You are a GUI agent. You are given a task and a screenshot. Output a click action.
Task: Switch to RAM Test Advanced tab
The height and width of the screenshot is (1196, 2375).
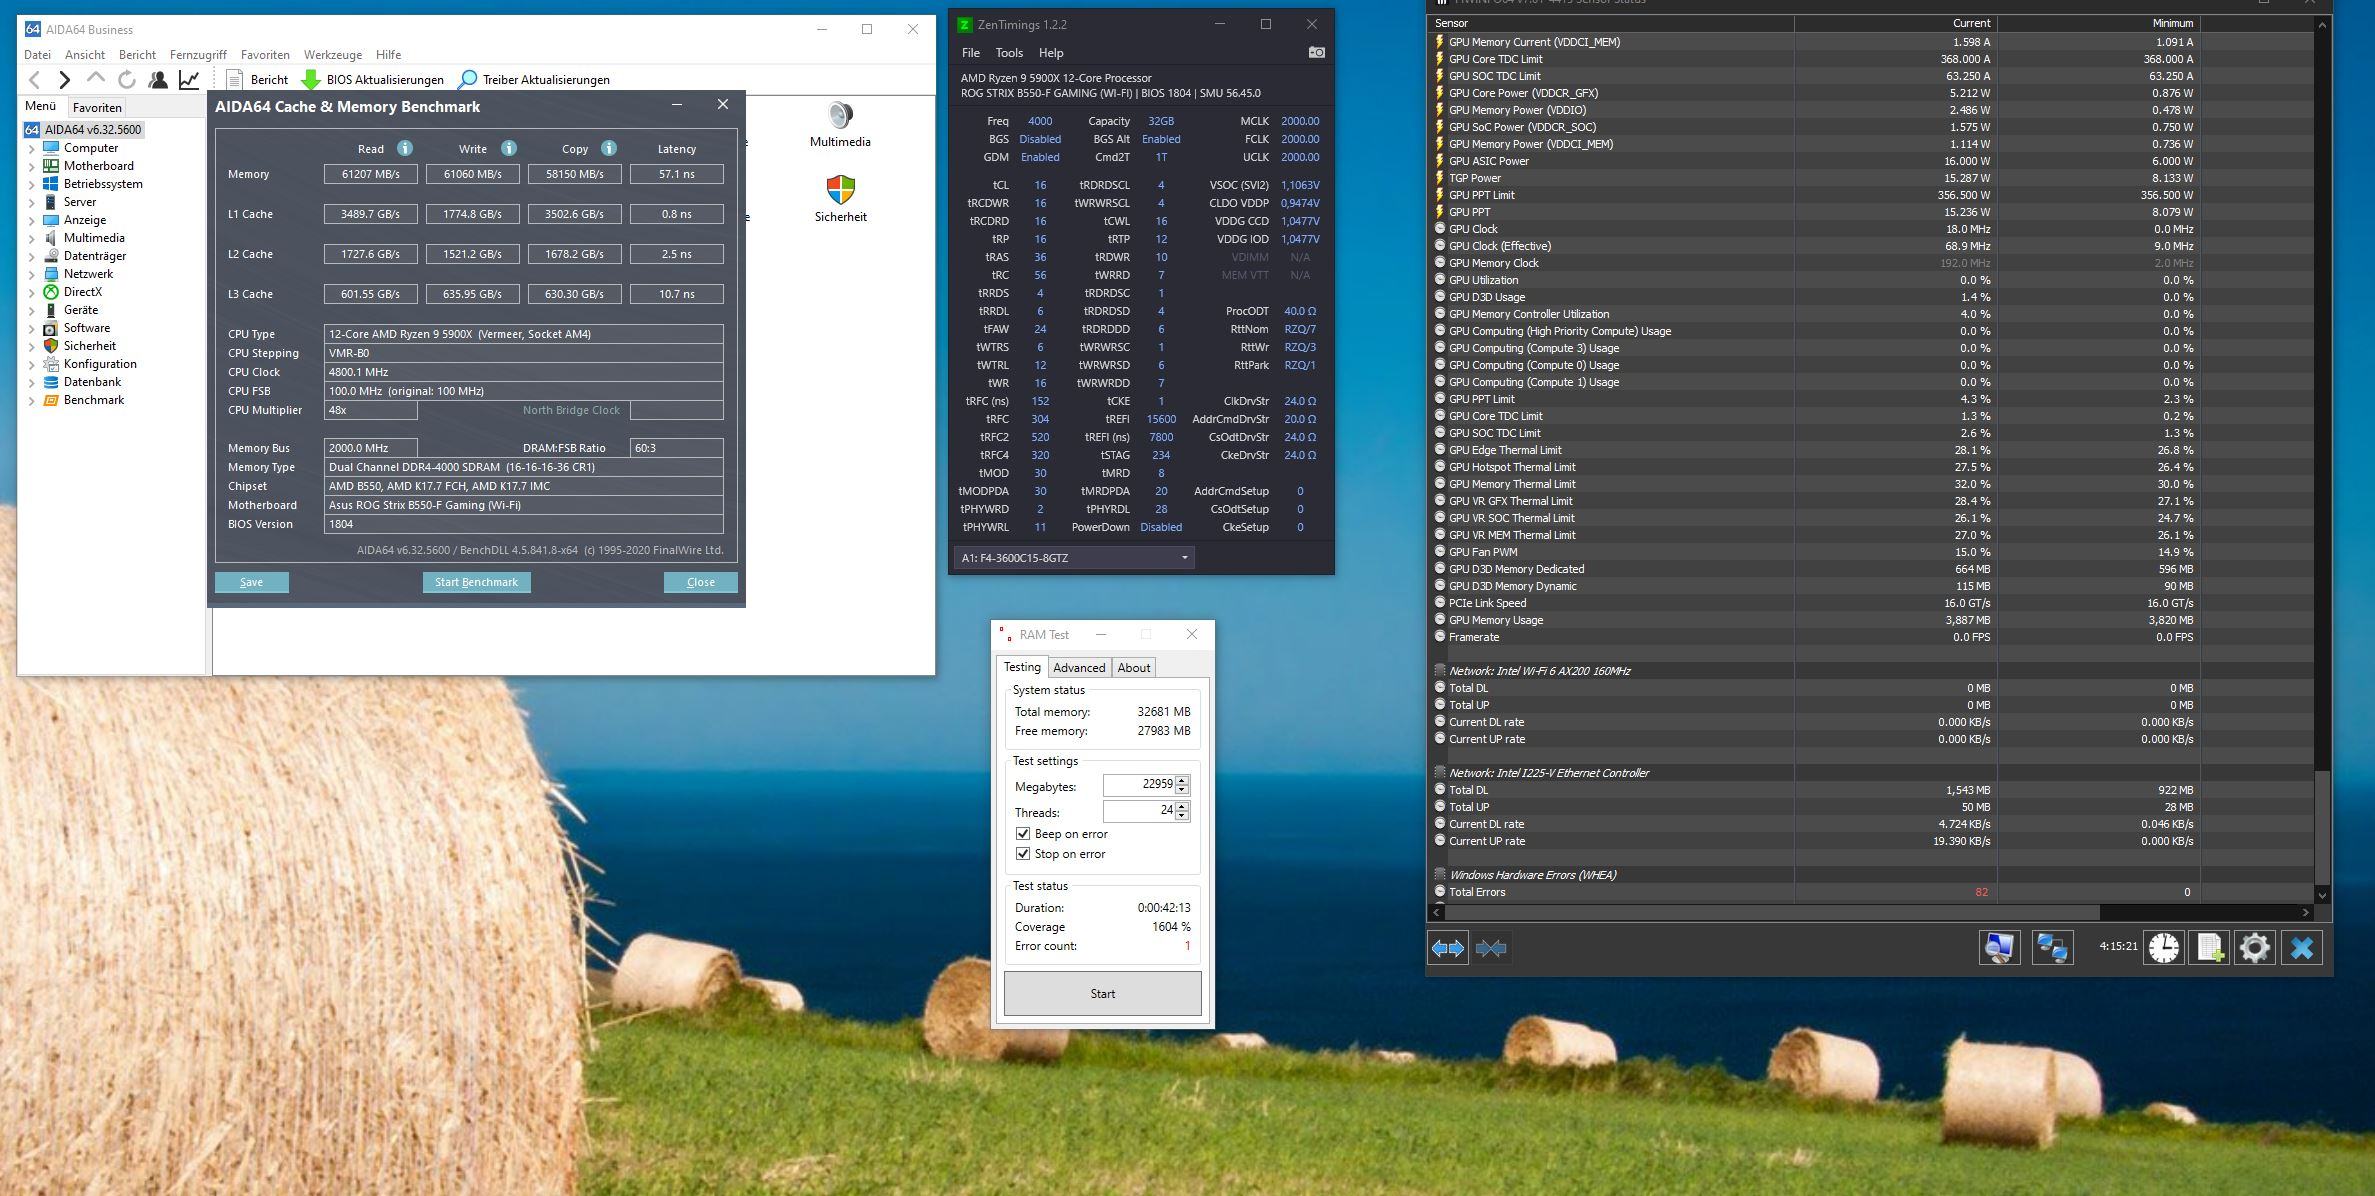(1079, 668)
